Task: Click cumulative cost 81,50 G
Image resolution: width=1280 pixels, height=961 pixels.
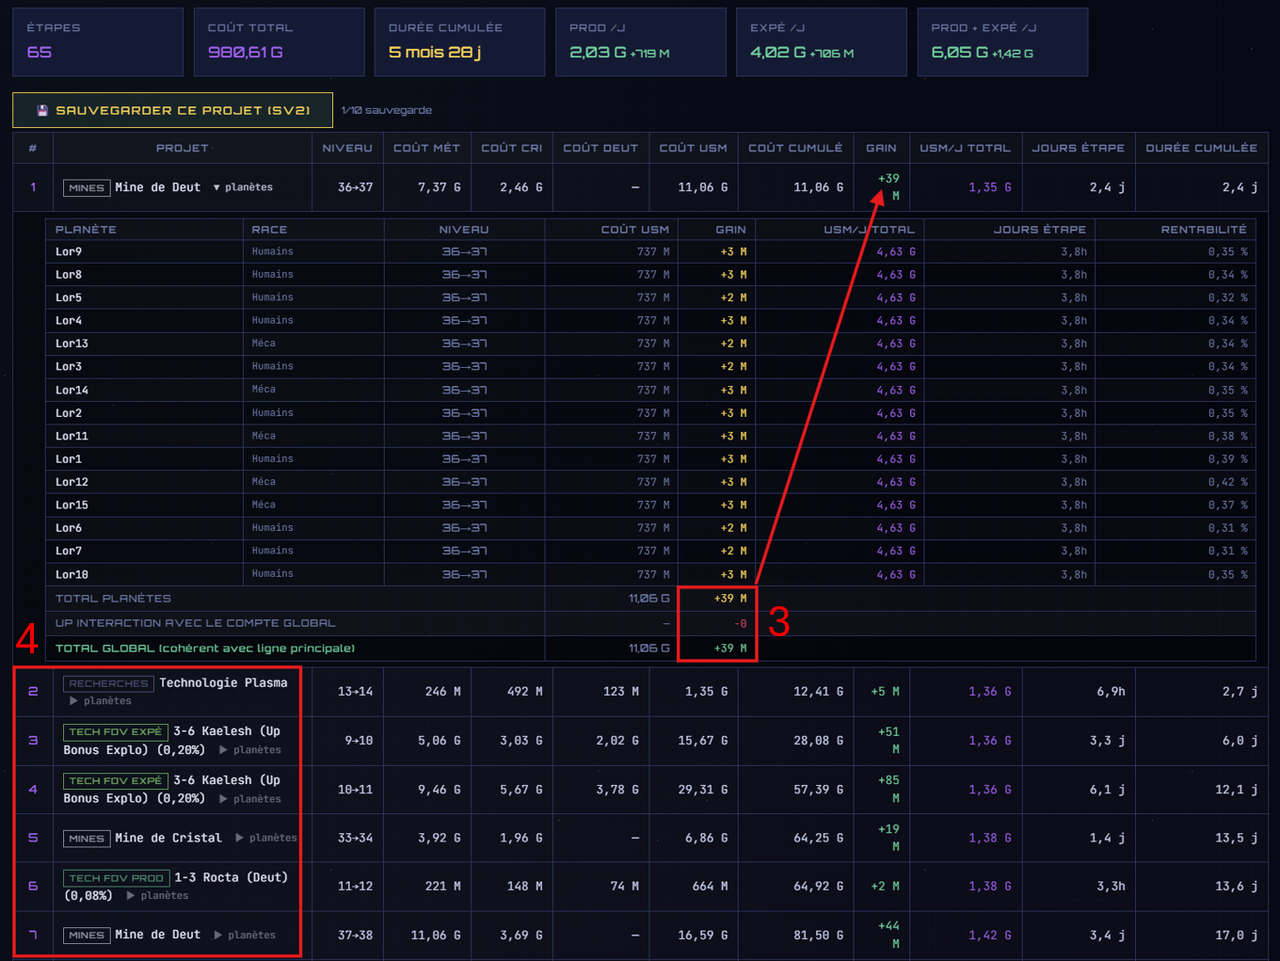Action: click(818, 936)
